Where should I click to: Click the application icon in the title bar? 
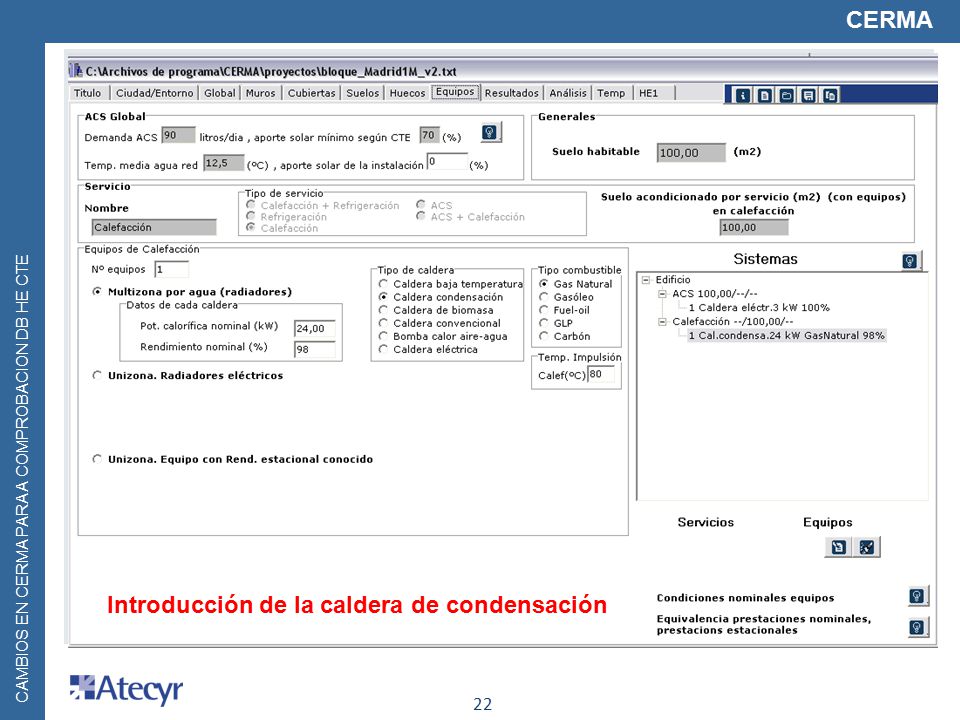(x=75, y=71)
